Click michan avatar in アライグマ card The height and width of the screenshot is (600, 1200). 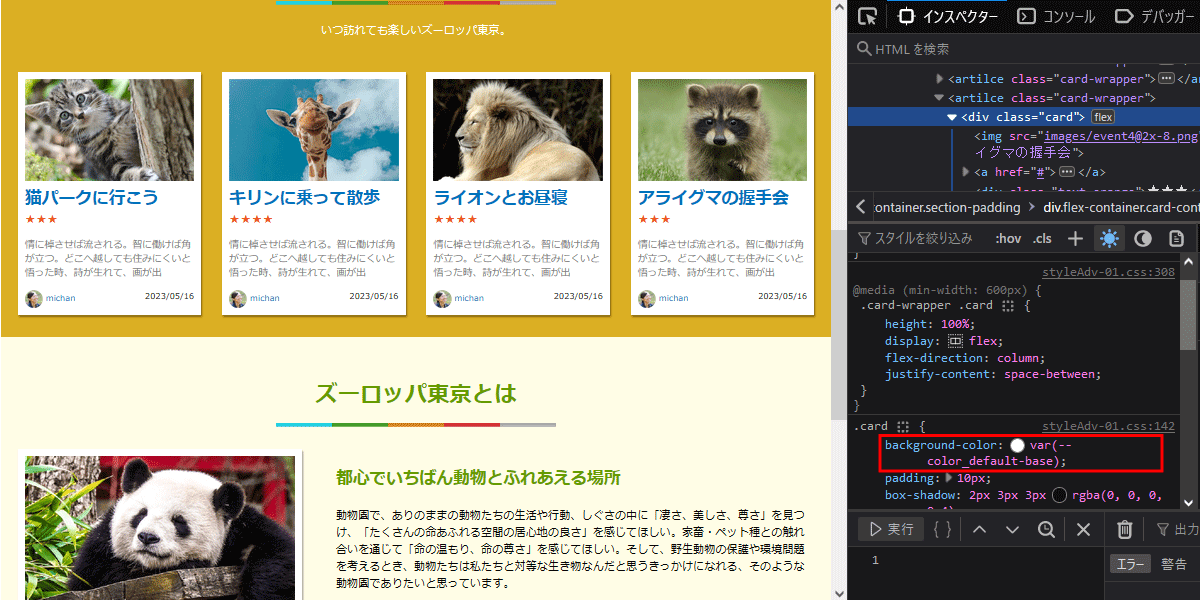647,299
